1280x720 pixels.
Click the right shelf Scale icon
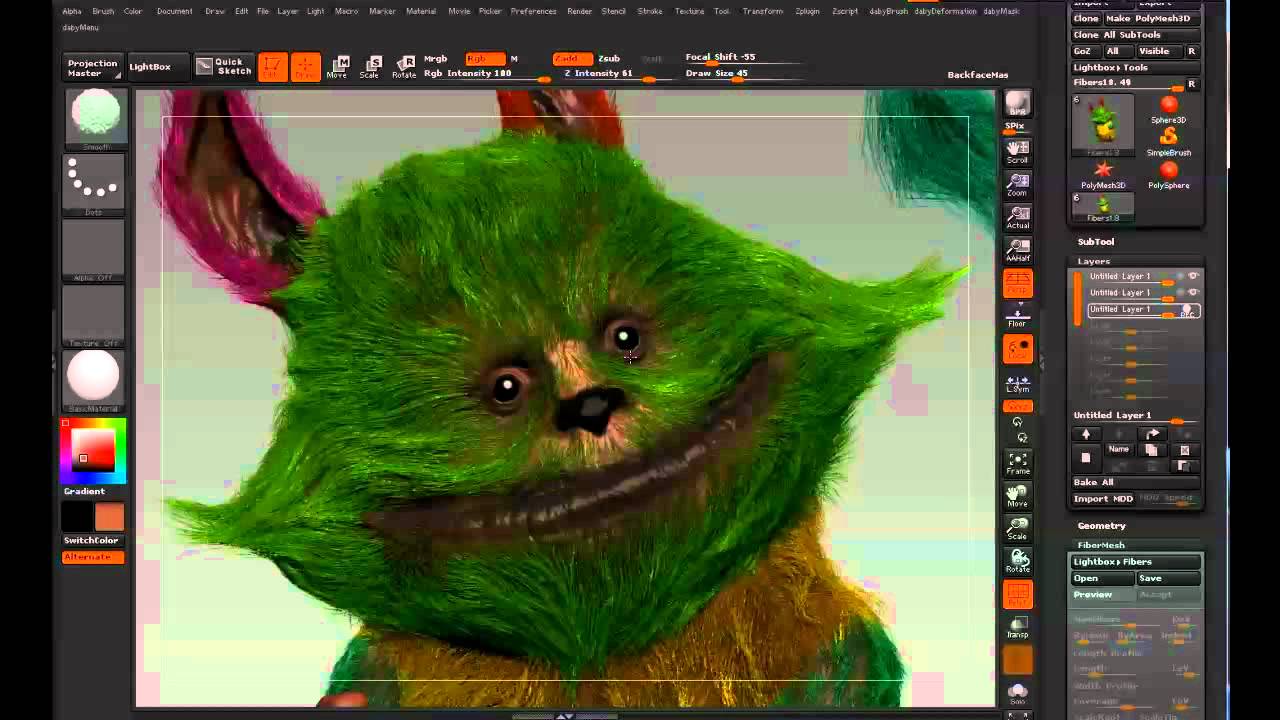(x=1017, y=529)
